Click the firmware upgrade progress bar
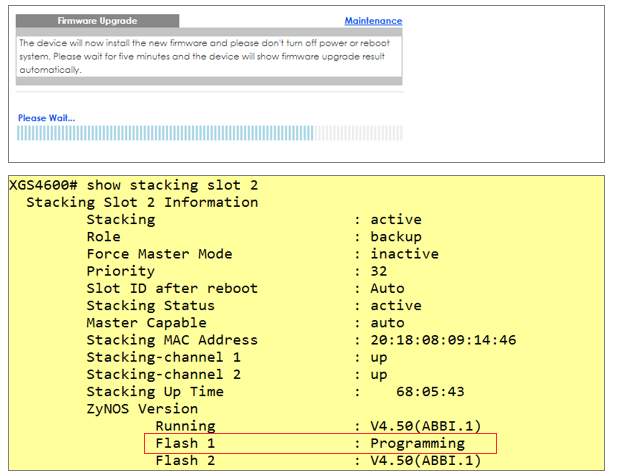Viewport: 618px width, 476px height. (x=209, y=133)
